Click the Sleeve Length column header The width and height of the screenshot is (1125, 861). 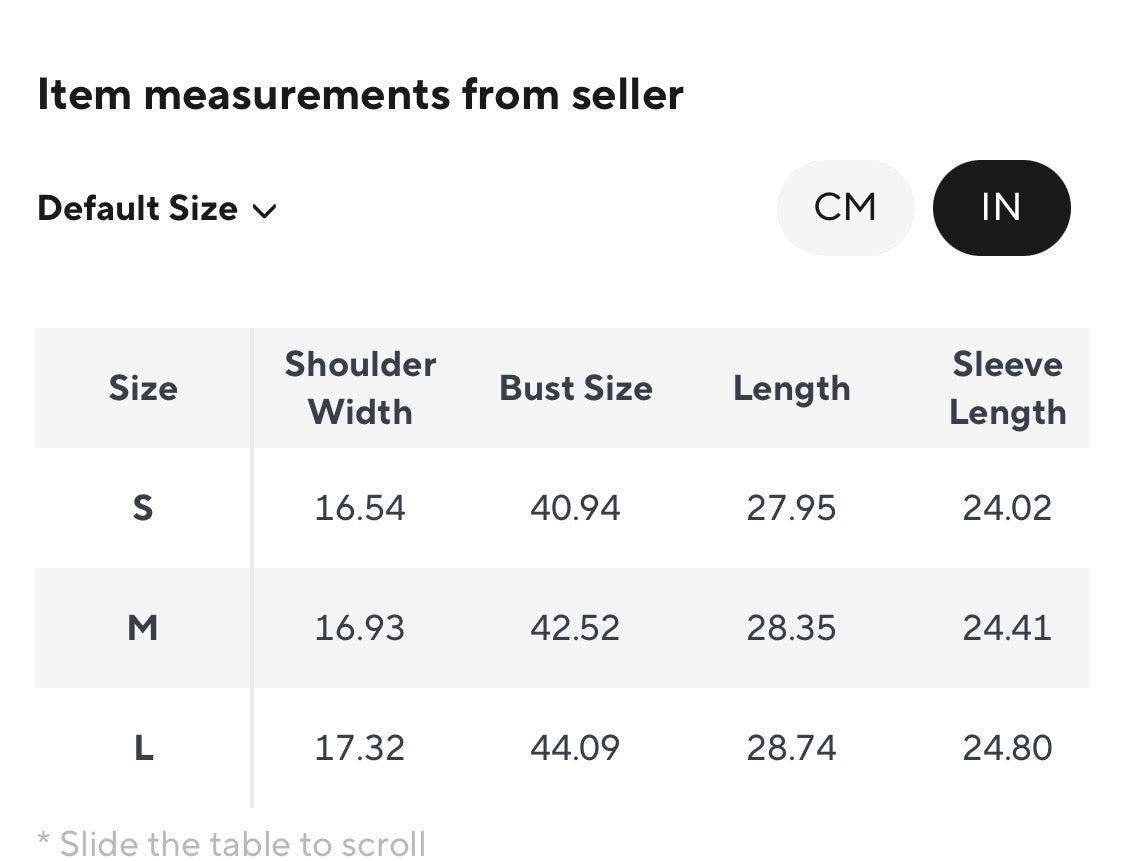click(1007, 388)
